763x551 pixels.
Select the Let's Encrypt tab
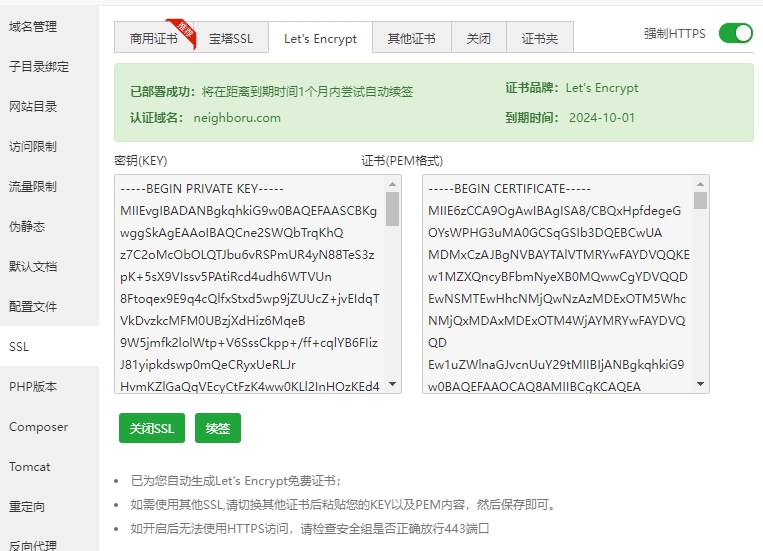pos(320,38)
